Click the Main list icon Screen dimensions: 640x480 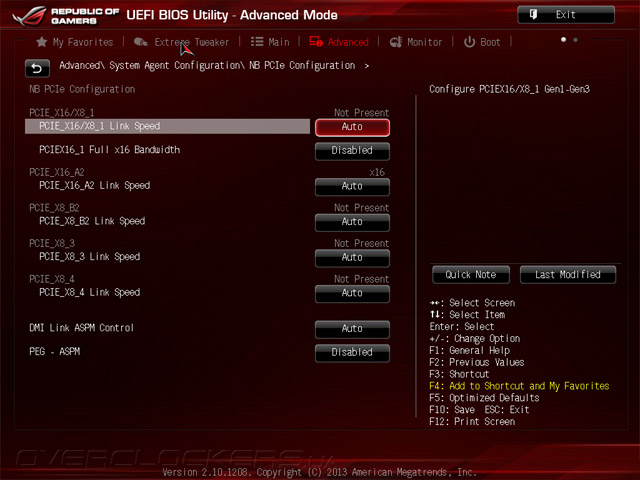(257, 42)
